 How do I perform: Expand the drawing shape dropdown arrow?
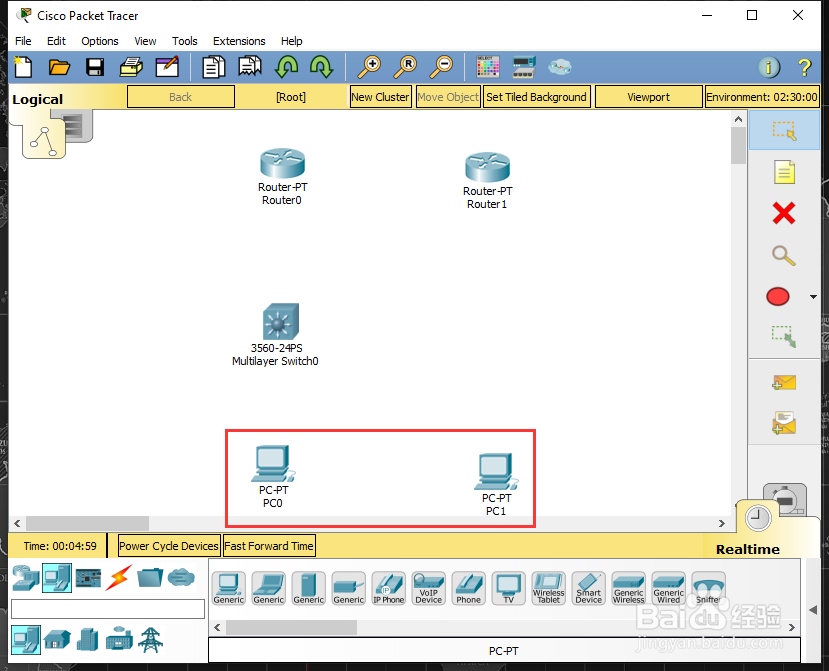click(813, 297)
